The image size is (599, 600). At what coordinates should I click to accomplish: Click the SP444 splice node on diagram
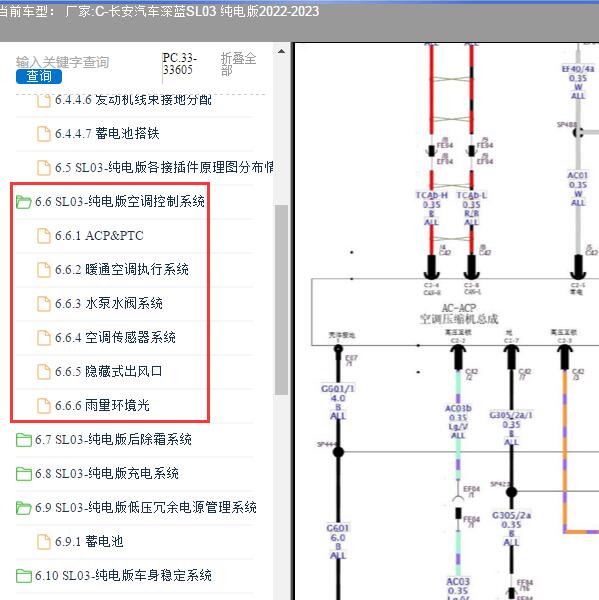click(x=338, y=452)
